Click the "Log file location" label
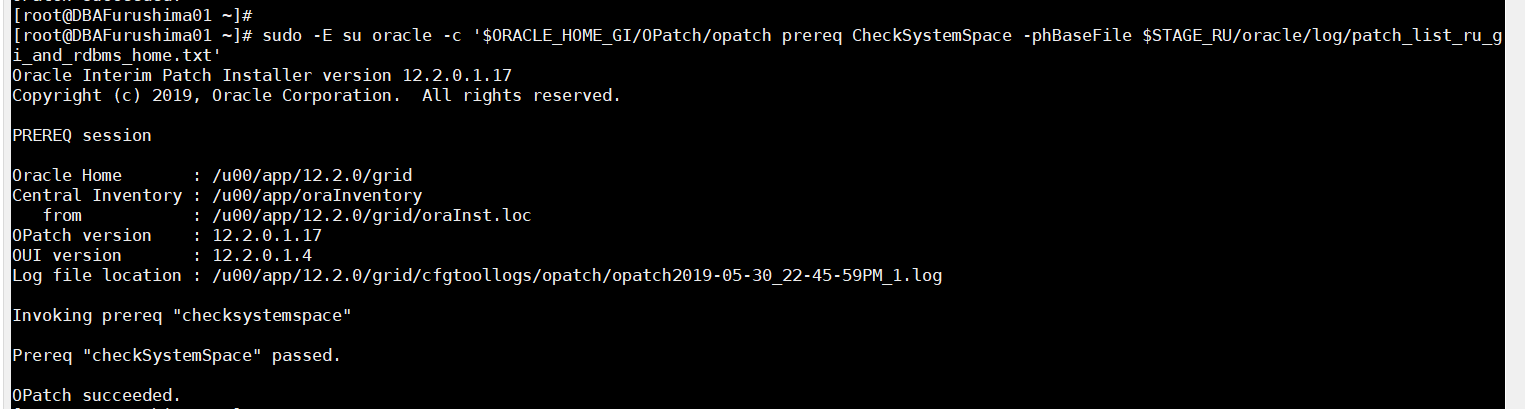1525x409 pixels. 97,276
